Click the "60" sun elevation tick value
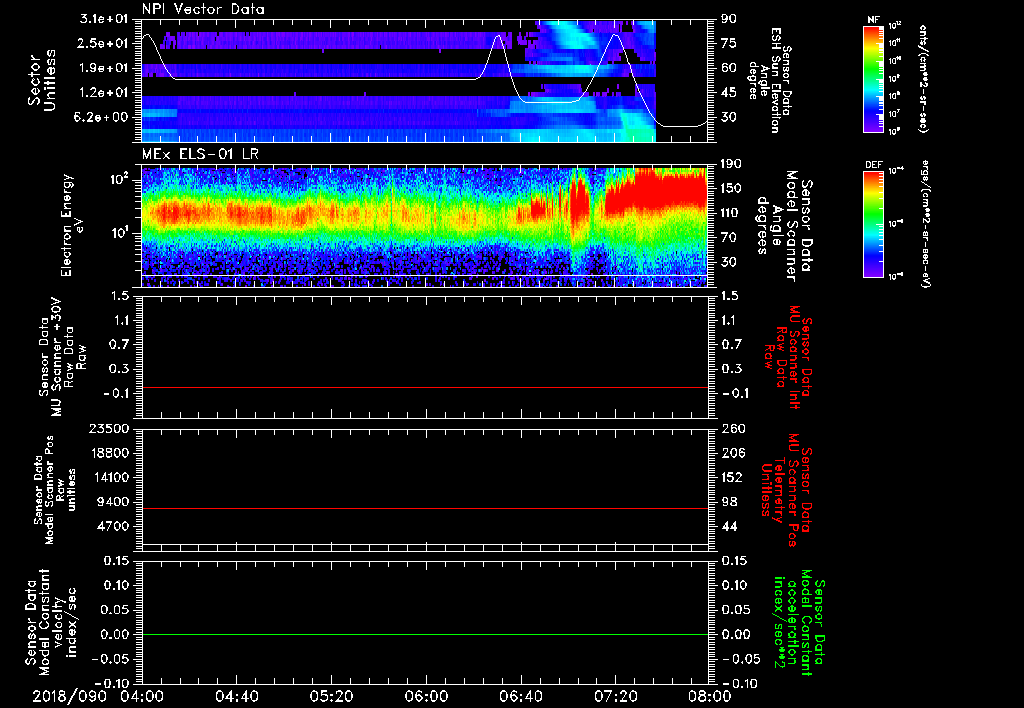This screenshot has height=708, width=1024. 728,68
